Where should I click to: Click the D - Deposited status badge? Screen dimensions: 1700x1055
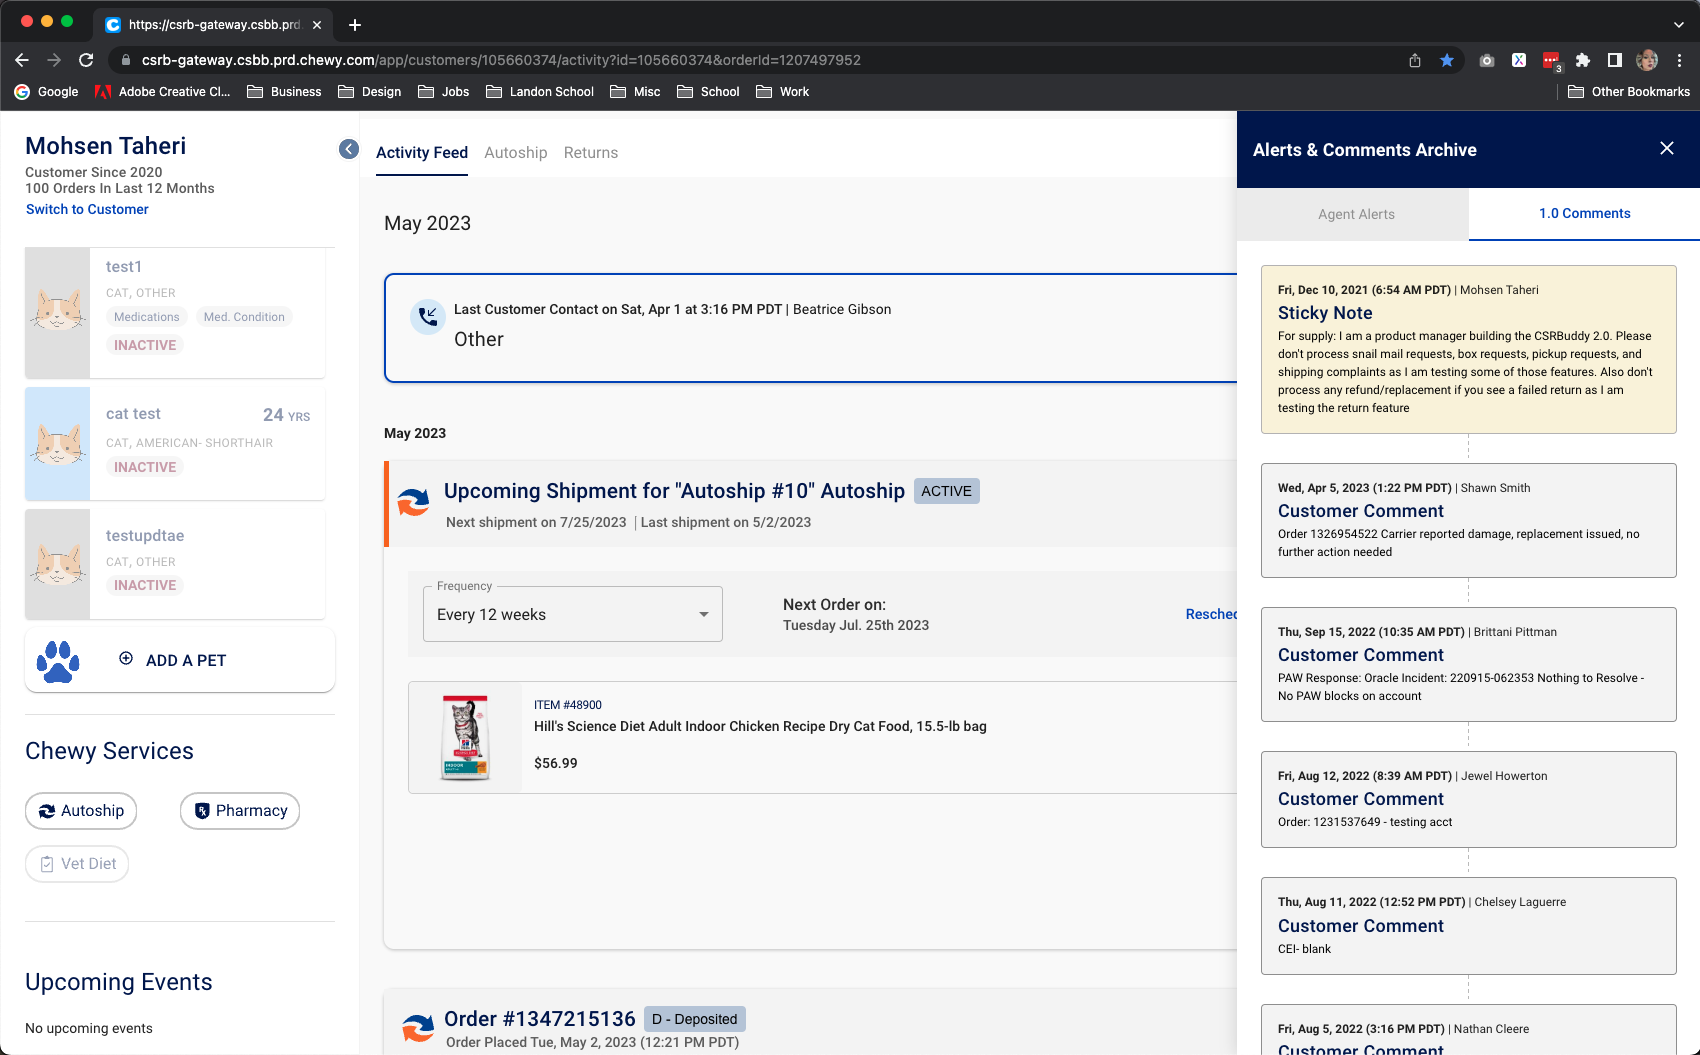click(695, 1019)
